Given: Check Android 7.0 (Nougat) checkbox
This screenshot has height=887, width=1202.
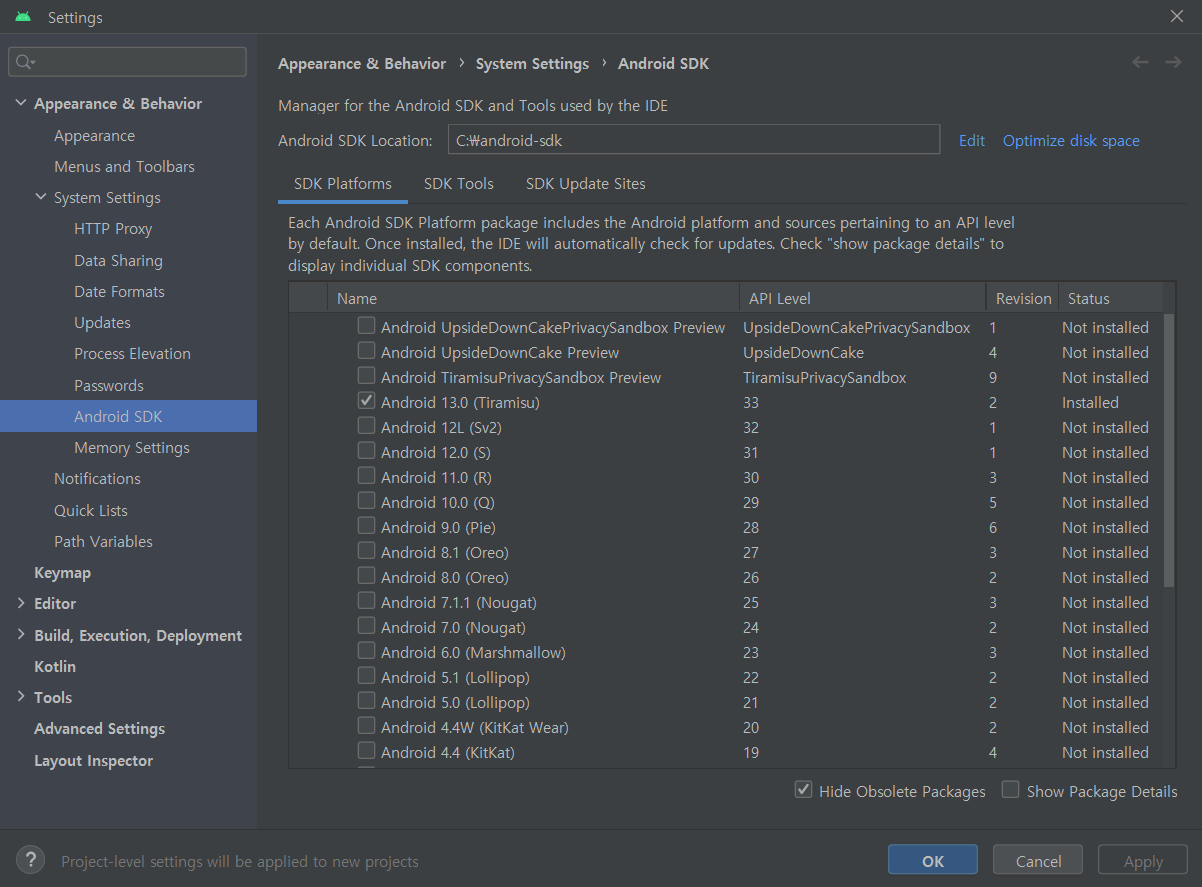Looking at the screenshot, I should pos(367,626).
